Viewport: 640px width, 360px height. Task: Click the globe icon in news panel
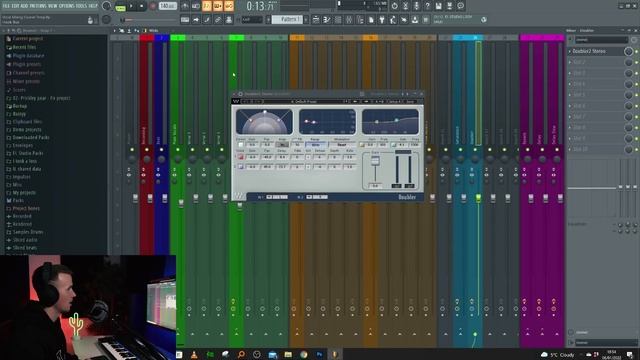coord(484,20)
